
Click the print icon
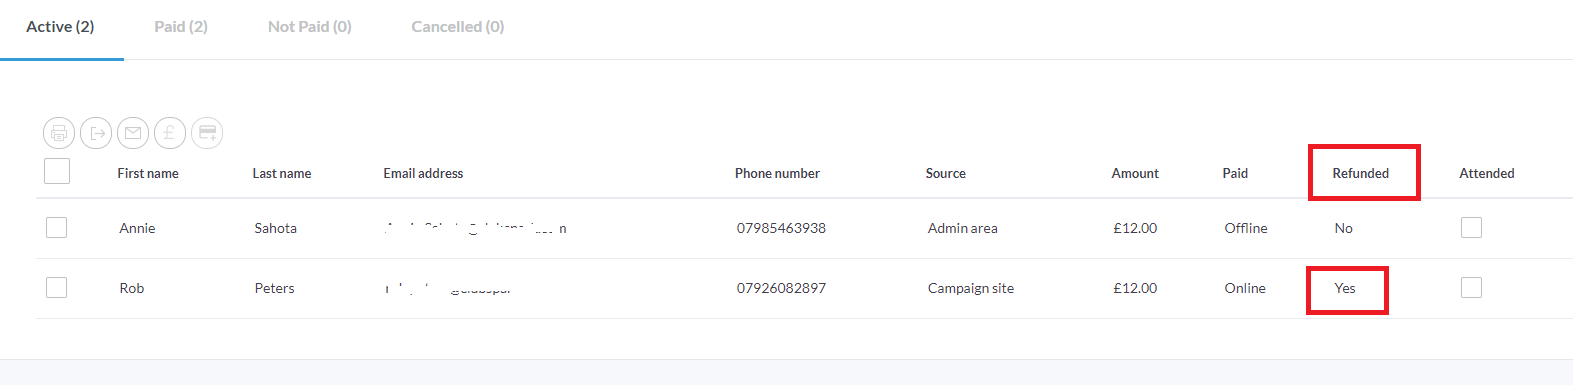59,133
